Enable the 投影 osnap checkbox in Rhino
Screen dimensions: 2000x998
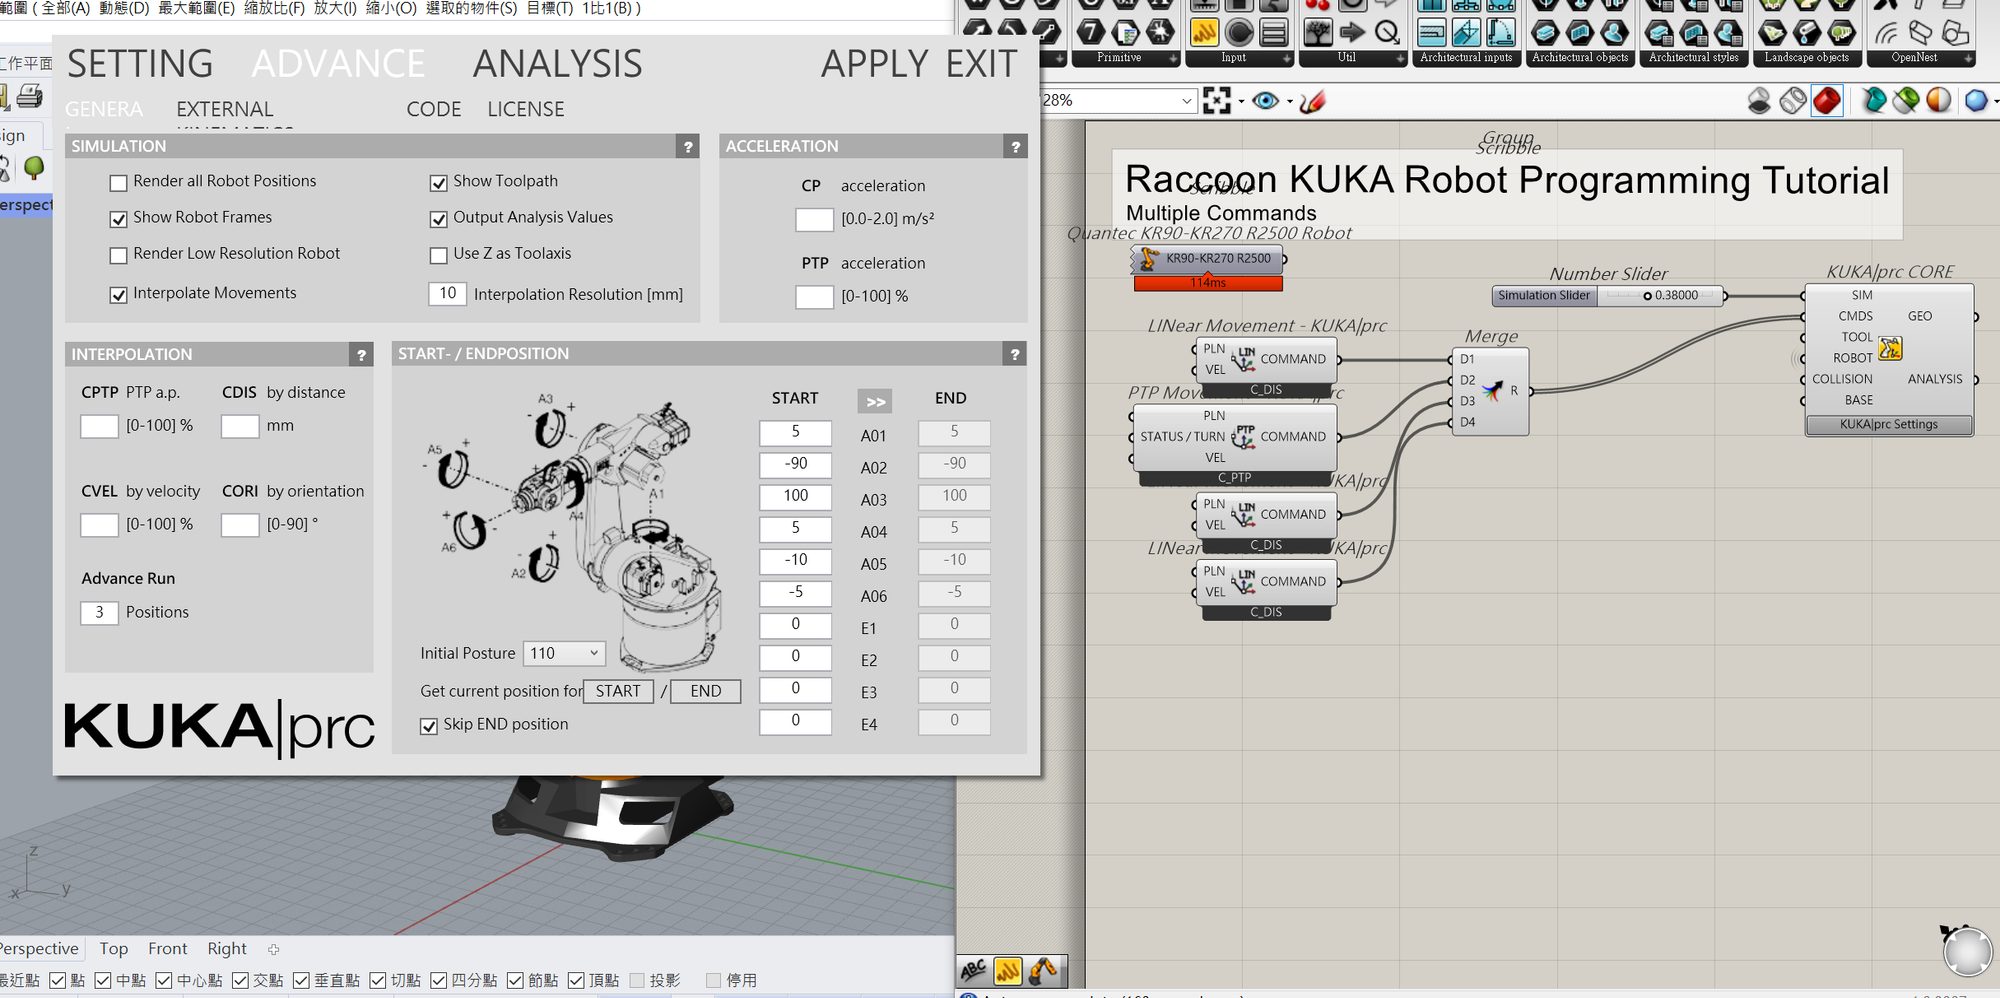click(x=637, y=980)
